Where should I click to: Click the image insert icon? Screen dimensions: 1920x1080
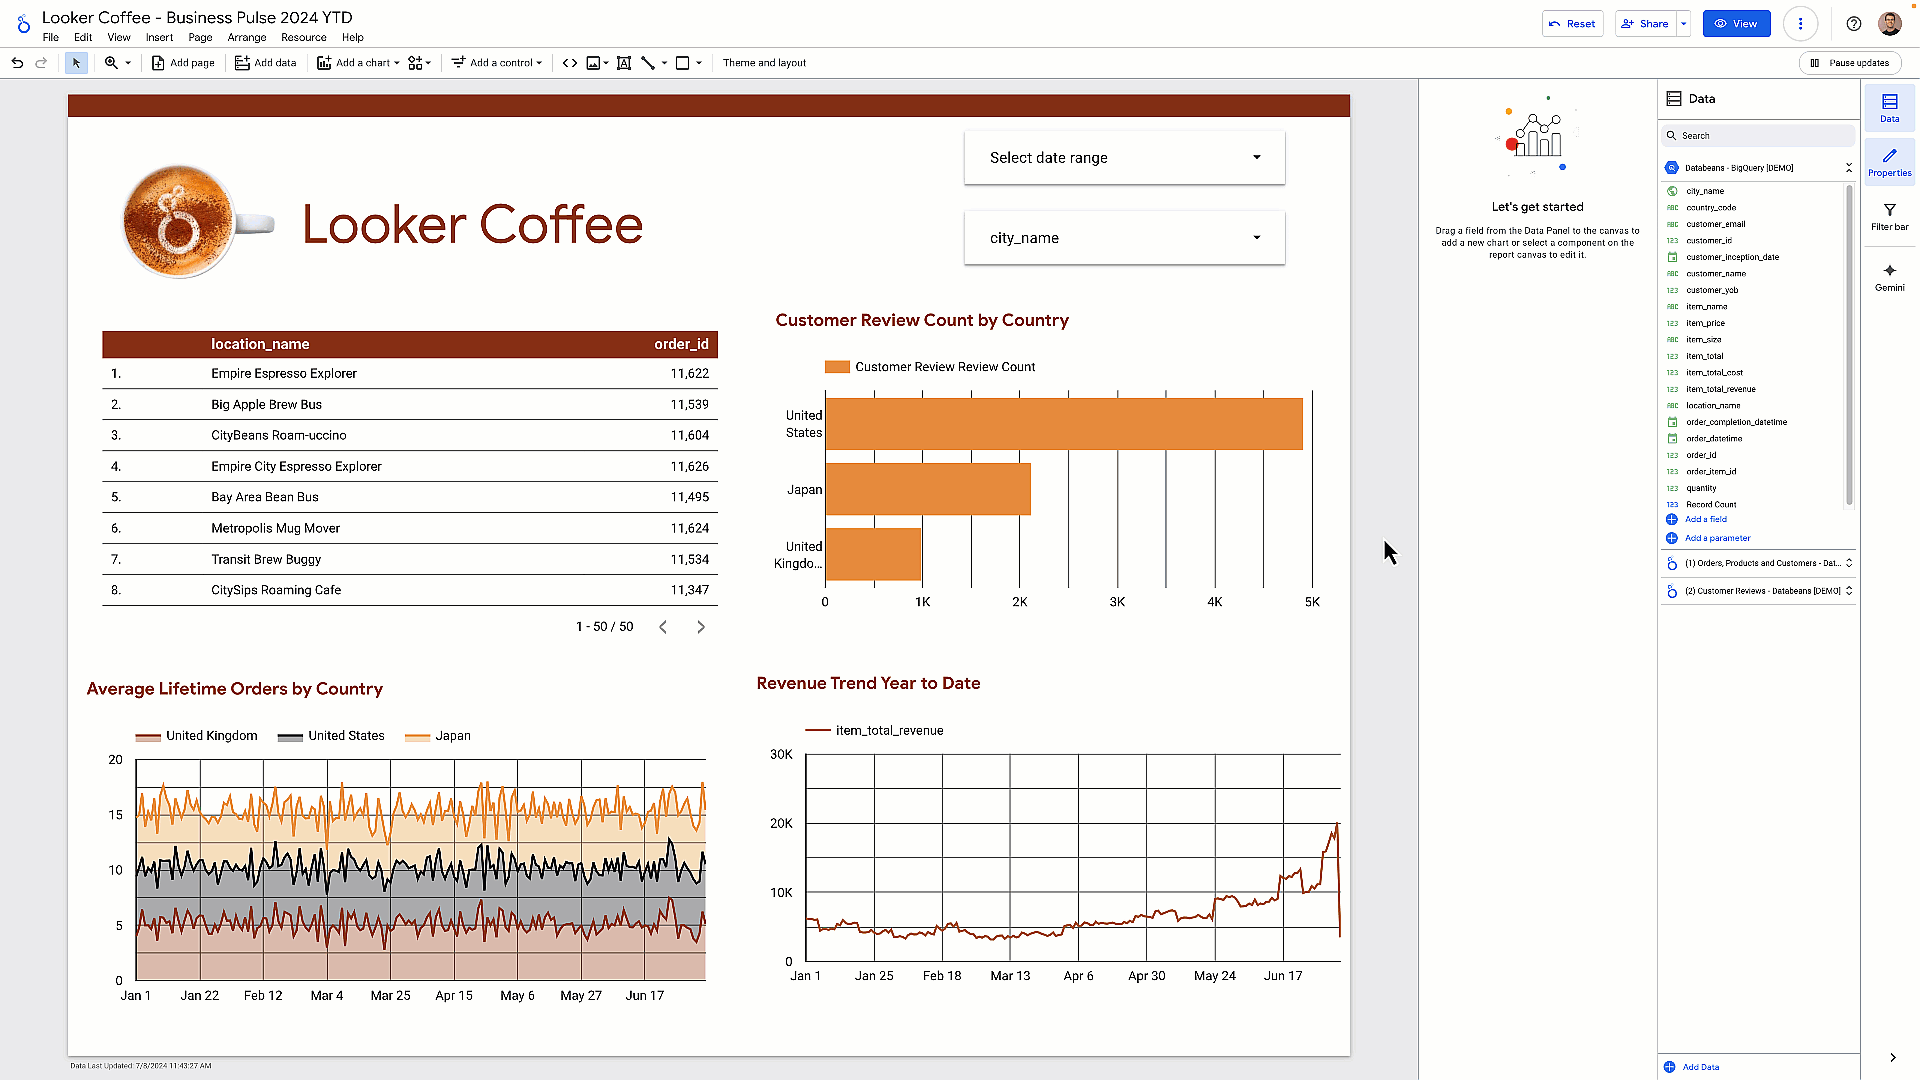pos(593,63)
